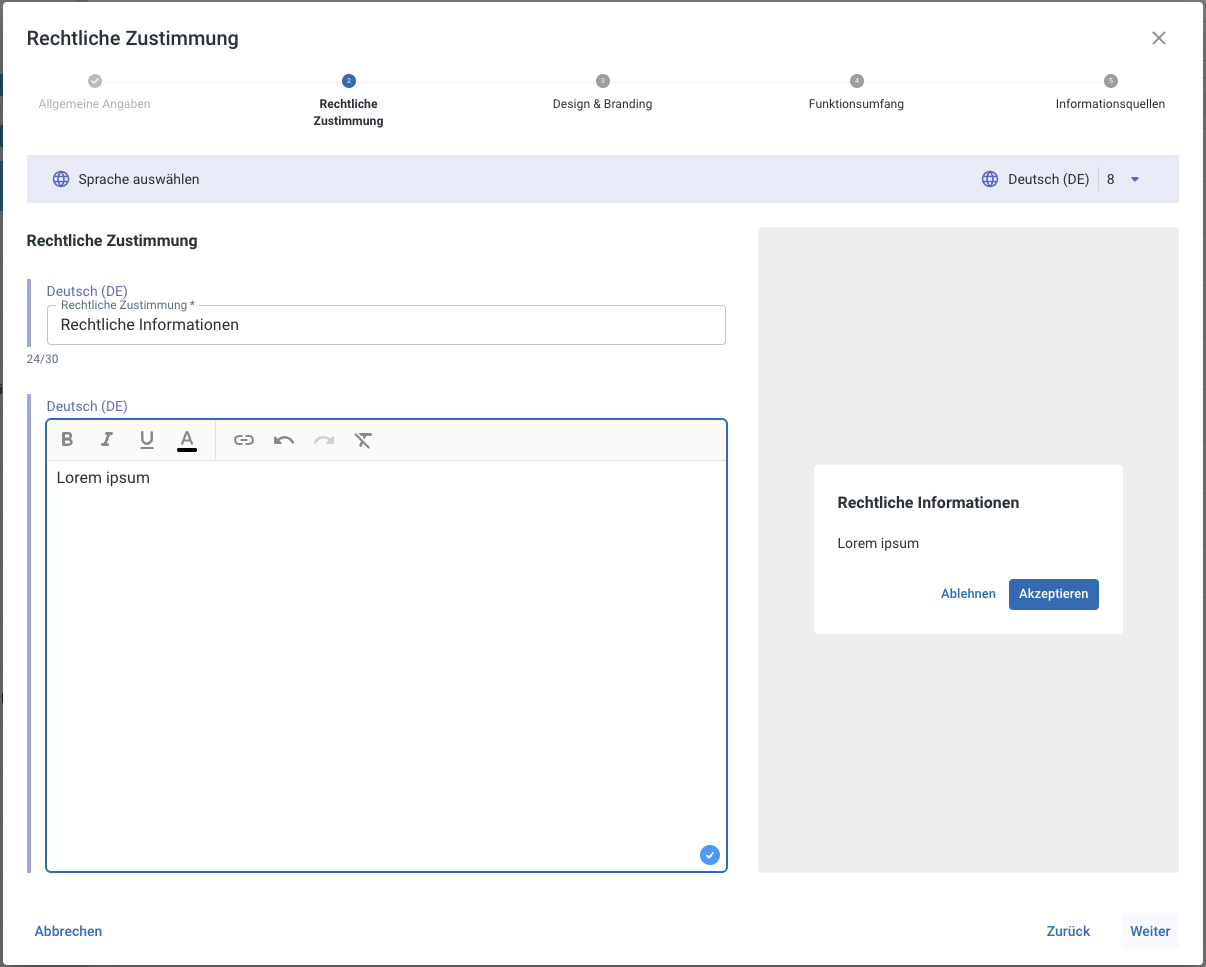Viewport: 1206px width, 967px height.
Task: Toggle italic formatting in the editor toolbar
Action: (x=107, y=439)
